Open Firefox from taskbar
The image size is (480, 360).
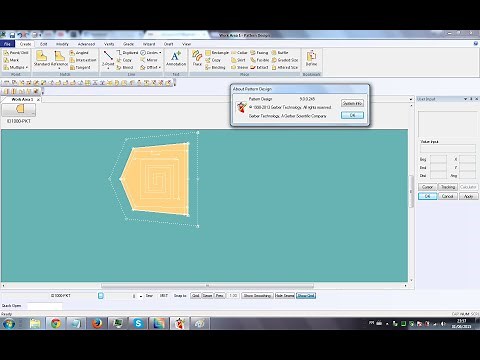tap(97, 323)
